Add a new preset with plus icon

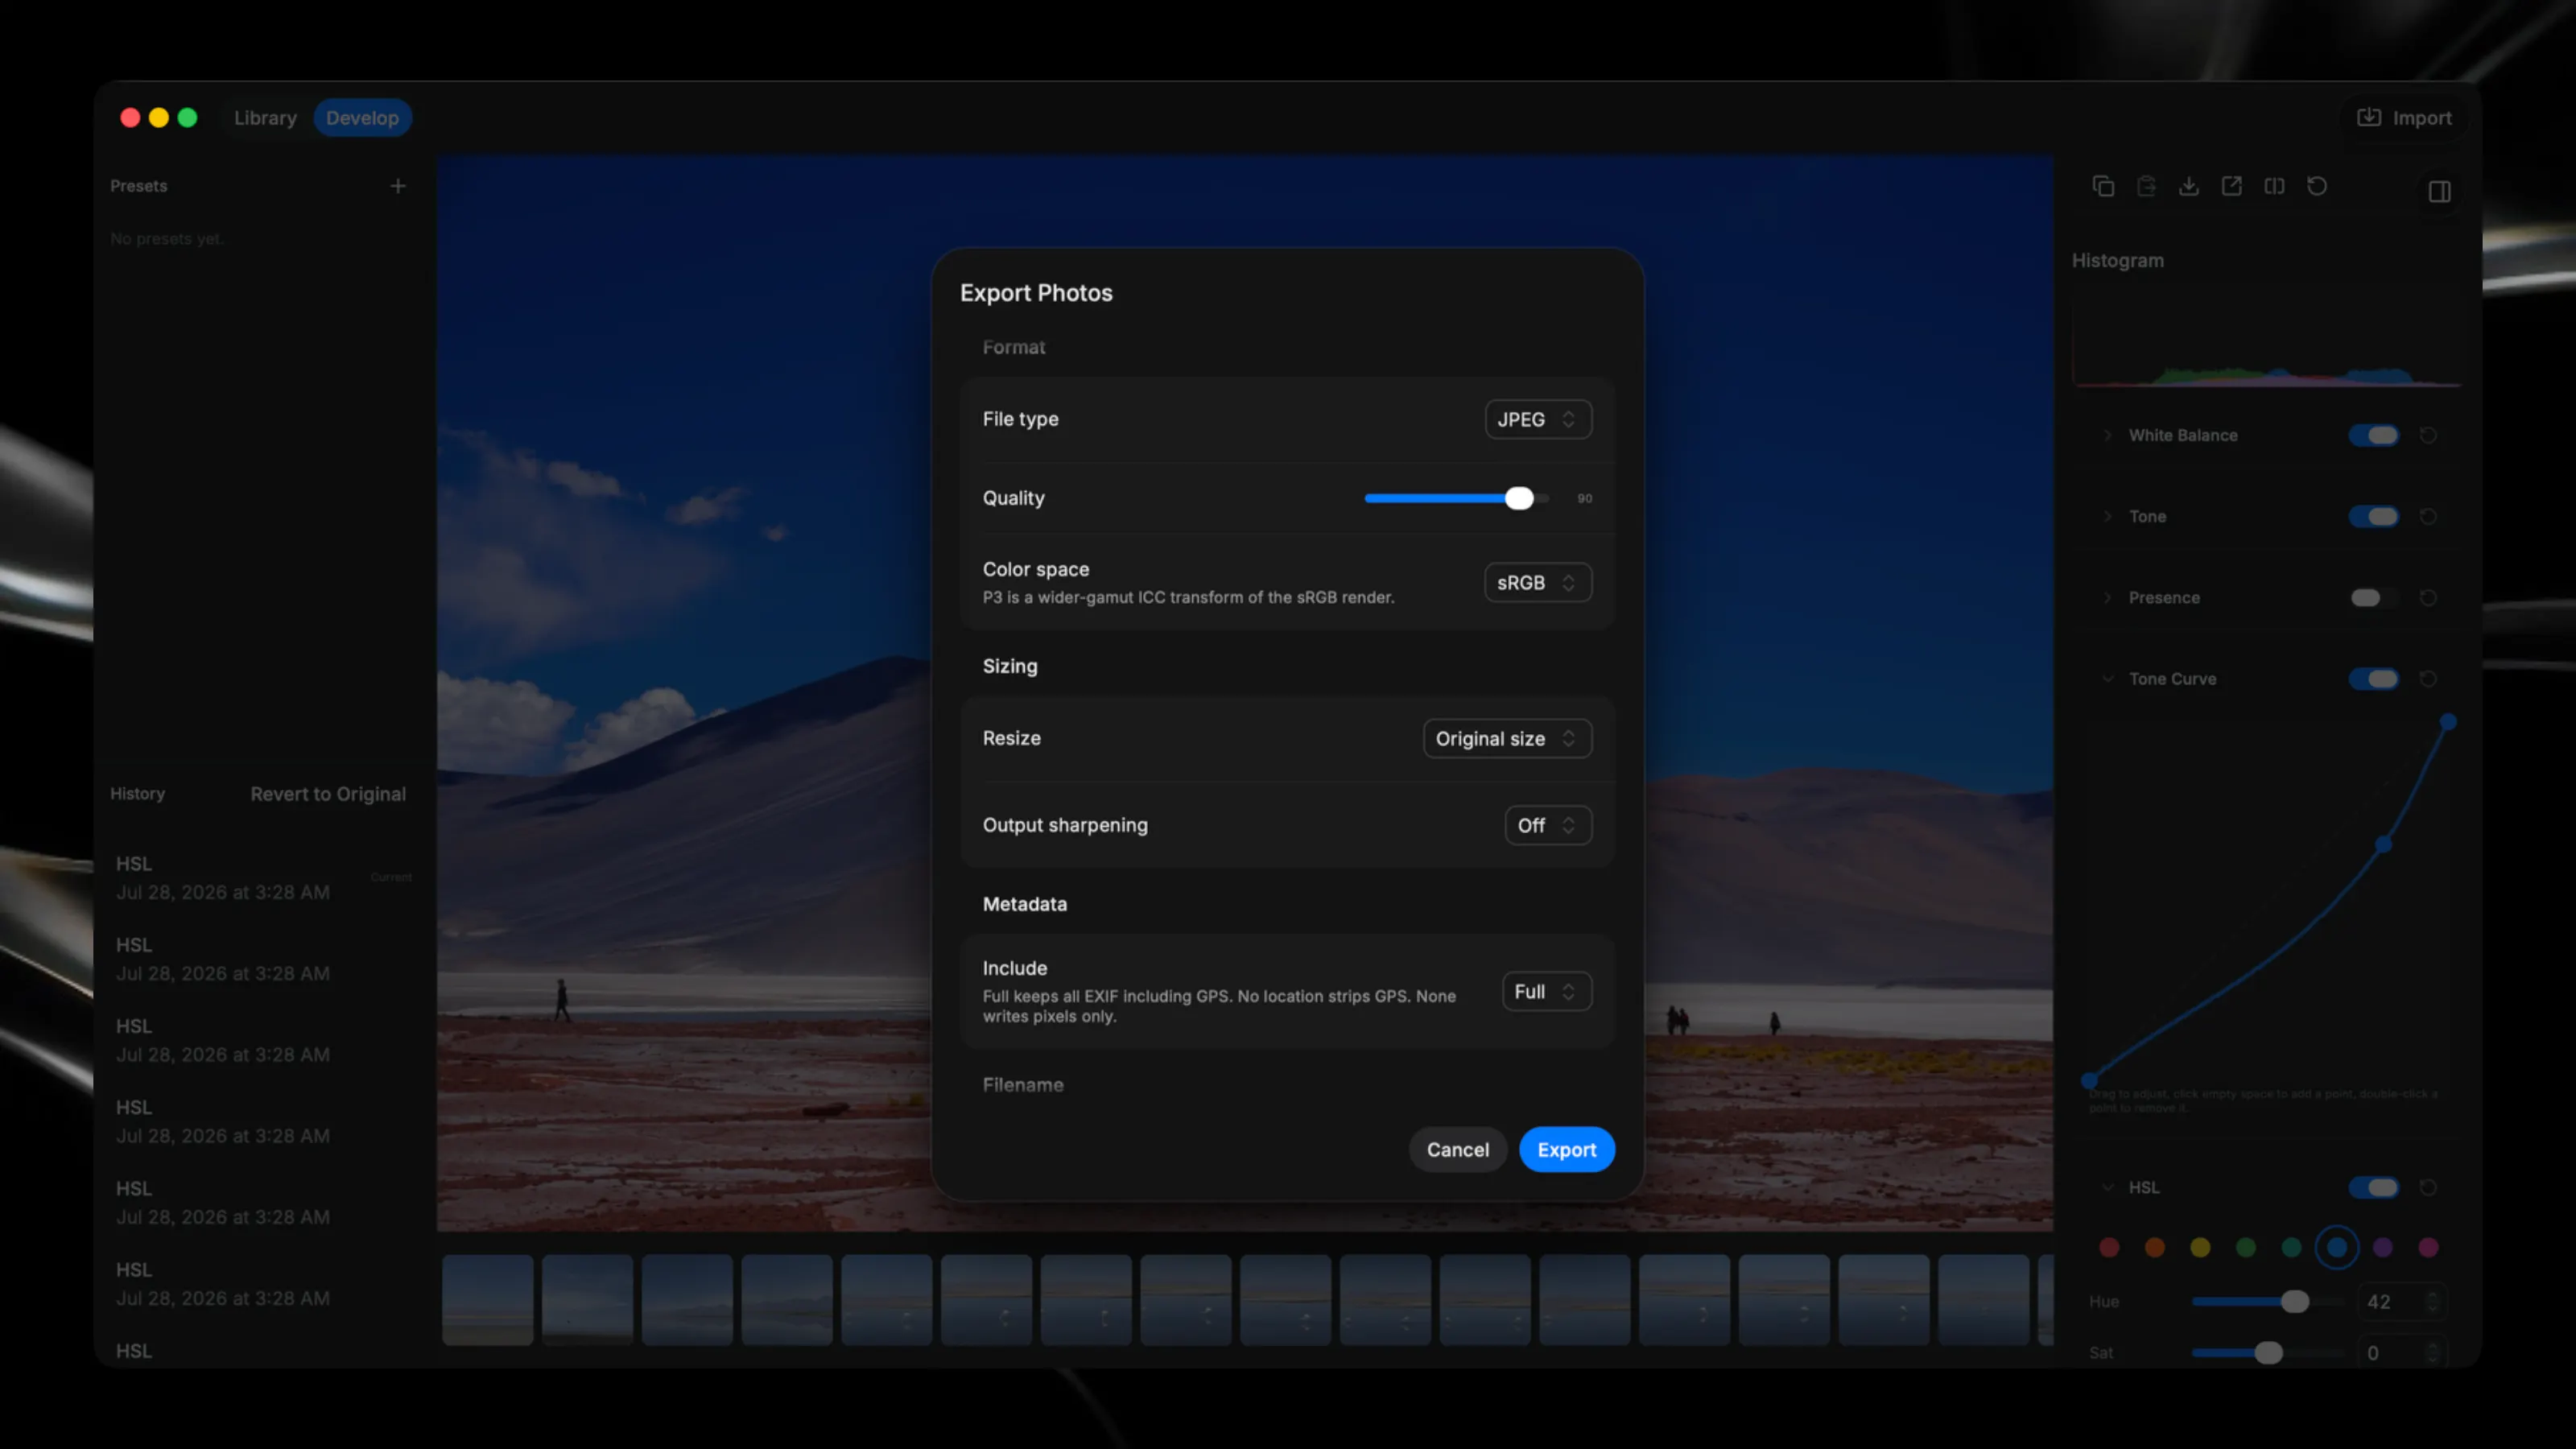(x=398, y=186)
